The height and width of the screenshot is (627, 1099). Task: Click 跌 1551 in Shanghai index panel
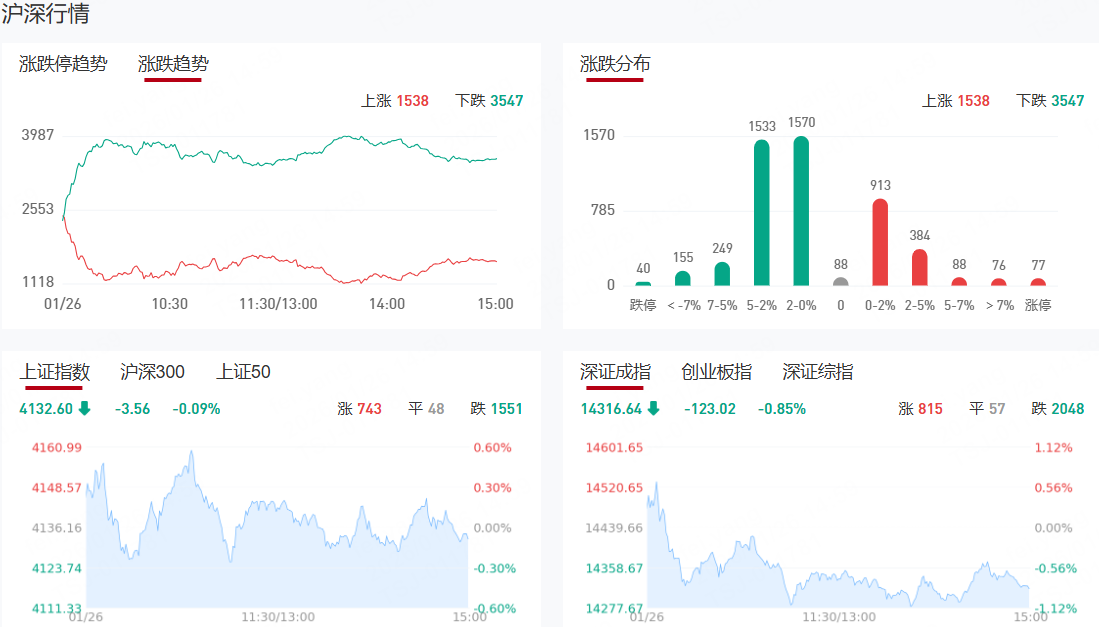(x=496, y=408)
